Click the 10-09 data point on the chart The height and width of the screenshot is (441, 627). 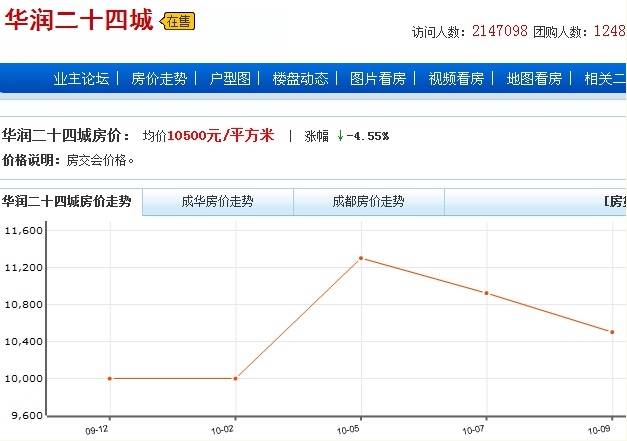tap(612, 332)
